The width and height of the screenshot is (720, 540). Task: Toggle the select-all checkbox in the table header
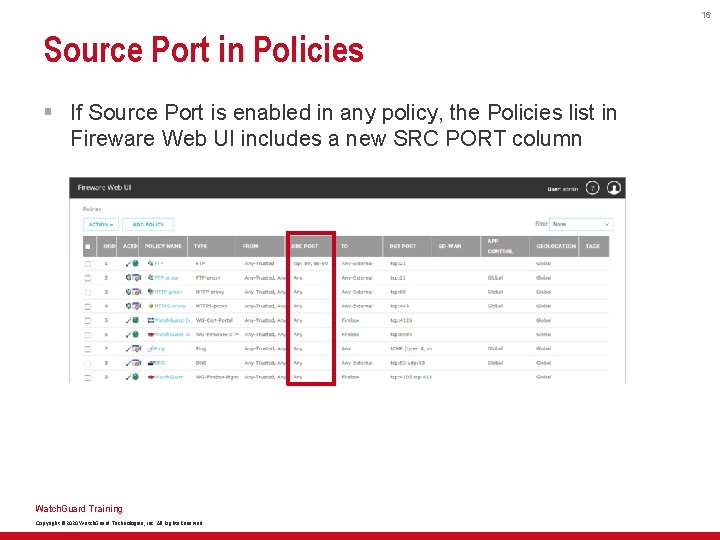point(88,247)
